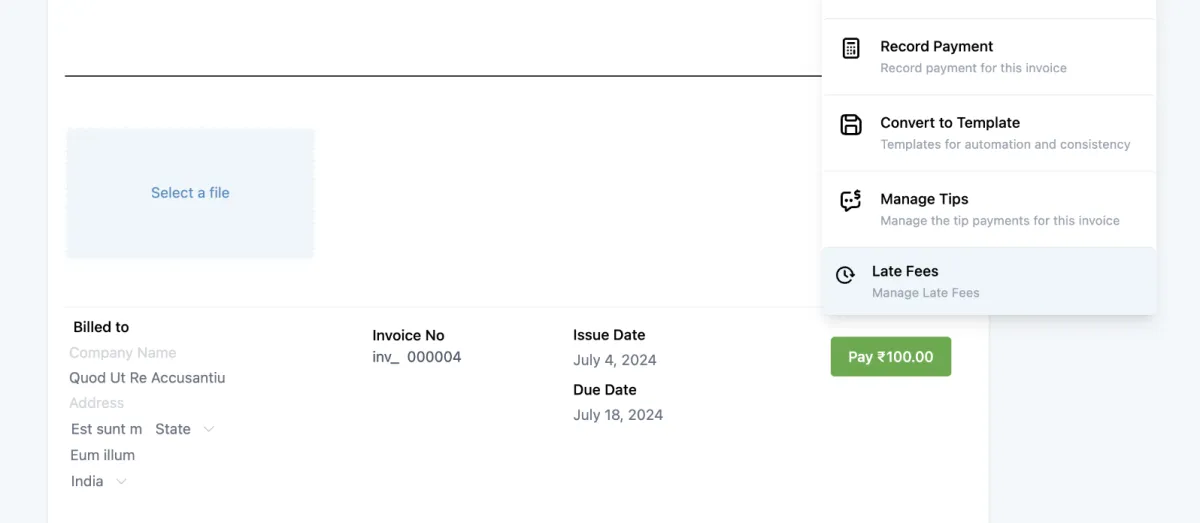Click the invoice number 000004
Image resolution: width=1200 pixels, height=523 pixels.
[434, 357]
